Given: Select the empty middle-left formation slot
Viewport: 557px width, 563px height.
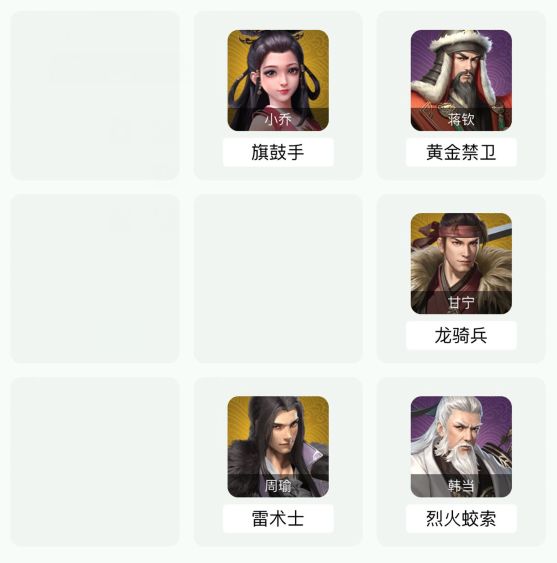Looking at the screenshot, I should [x=95, y=279].
